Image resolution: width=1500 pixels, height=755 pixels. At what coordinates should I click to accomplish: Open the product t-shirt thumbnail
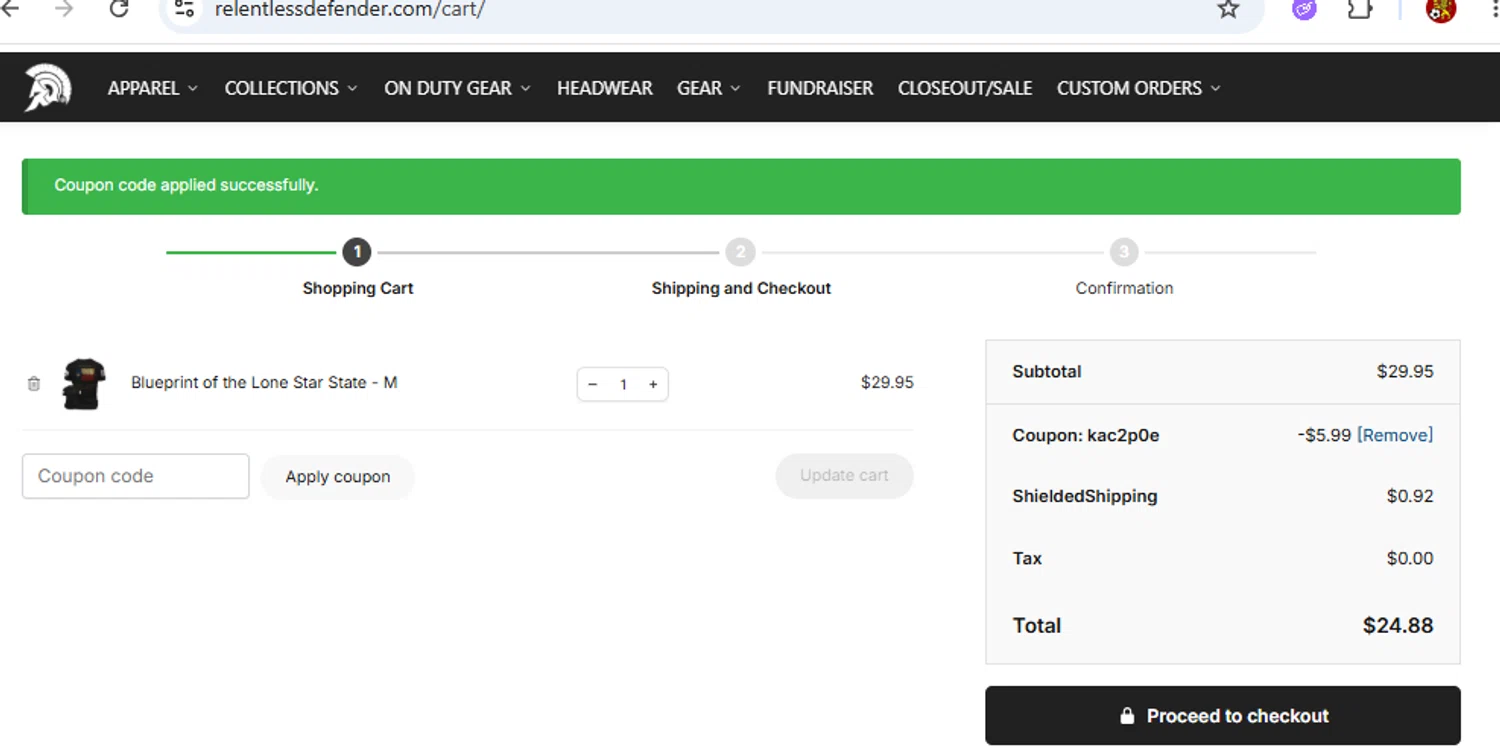point(83,384)
